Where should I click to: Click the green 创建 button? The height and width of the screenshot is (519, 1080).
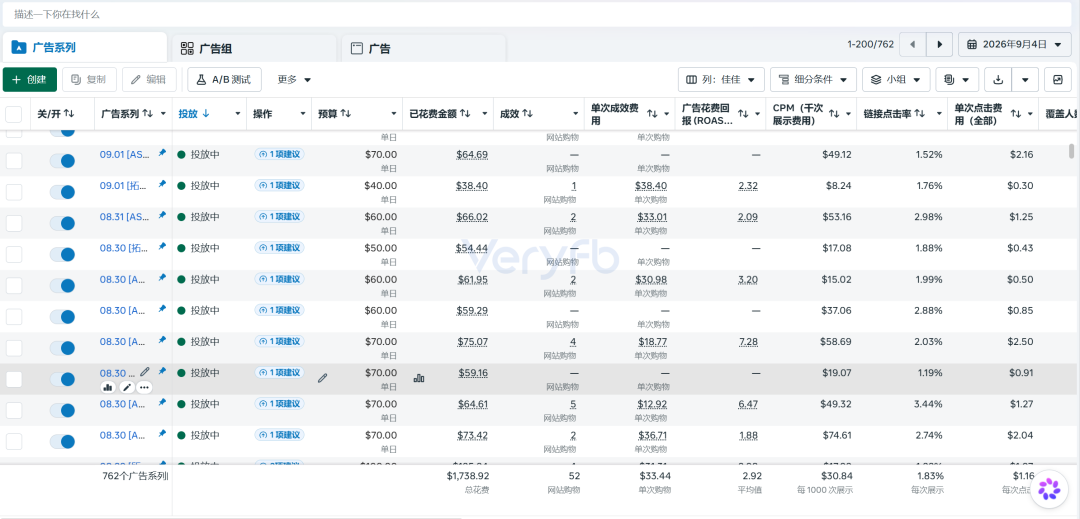(30, 79)
